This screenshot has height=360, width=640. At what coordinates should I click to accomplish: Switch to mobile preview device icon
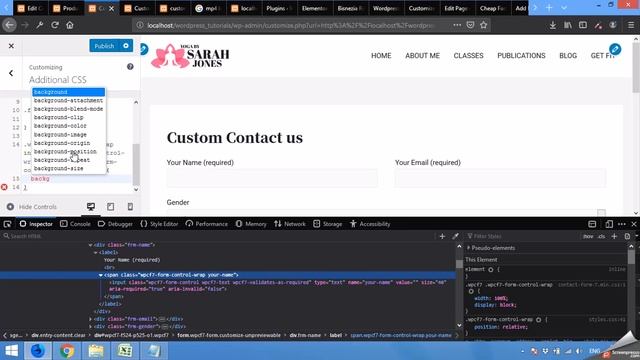[x=130, y=207]
